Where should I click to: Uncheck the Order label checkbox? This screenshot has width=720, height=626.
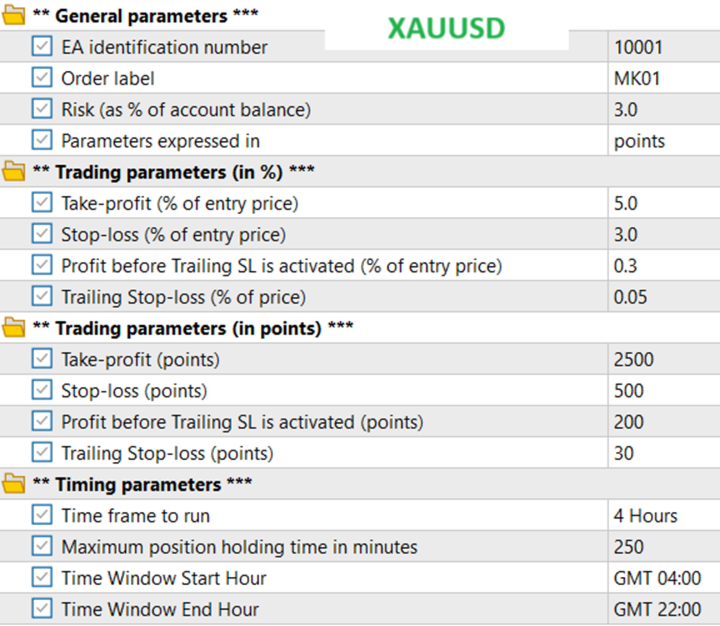click(42, 78)
